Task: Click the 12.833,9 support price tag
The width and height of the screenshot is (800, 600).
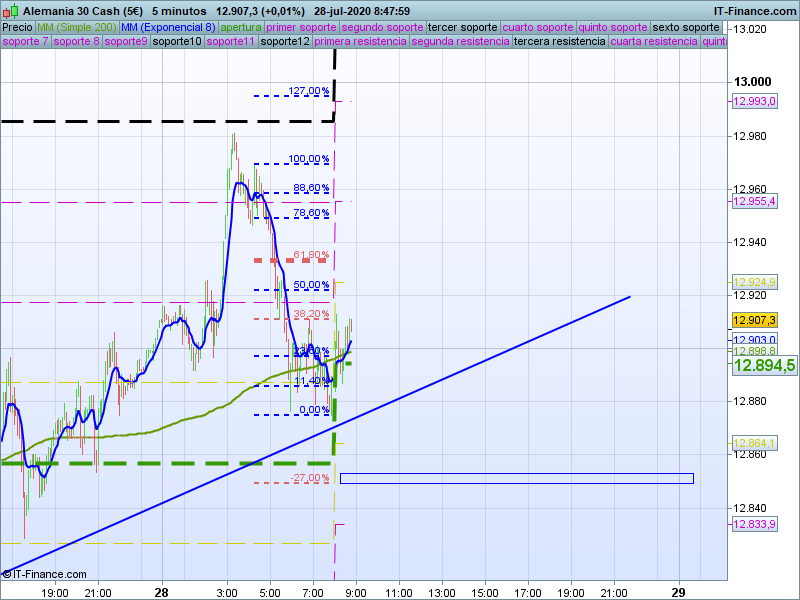Action: 754,525
